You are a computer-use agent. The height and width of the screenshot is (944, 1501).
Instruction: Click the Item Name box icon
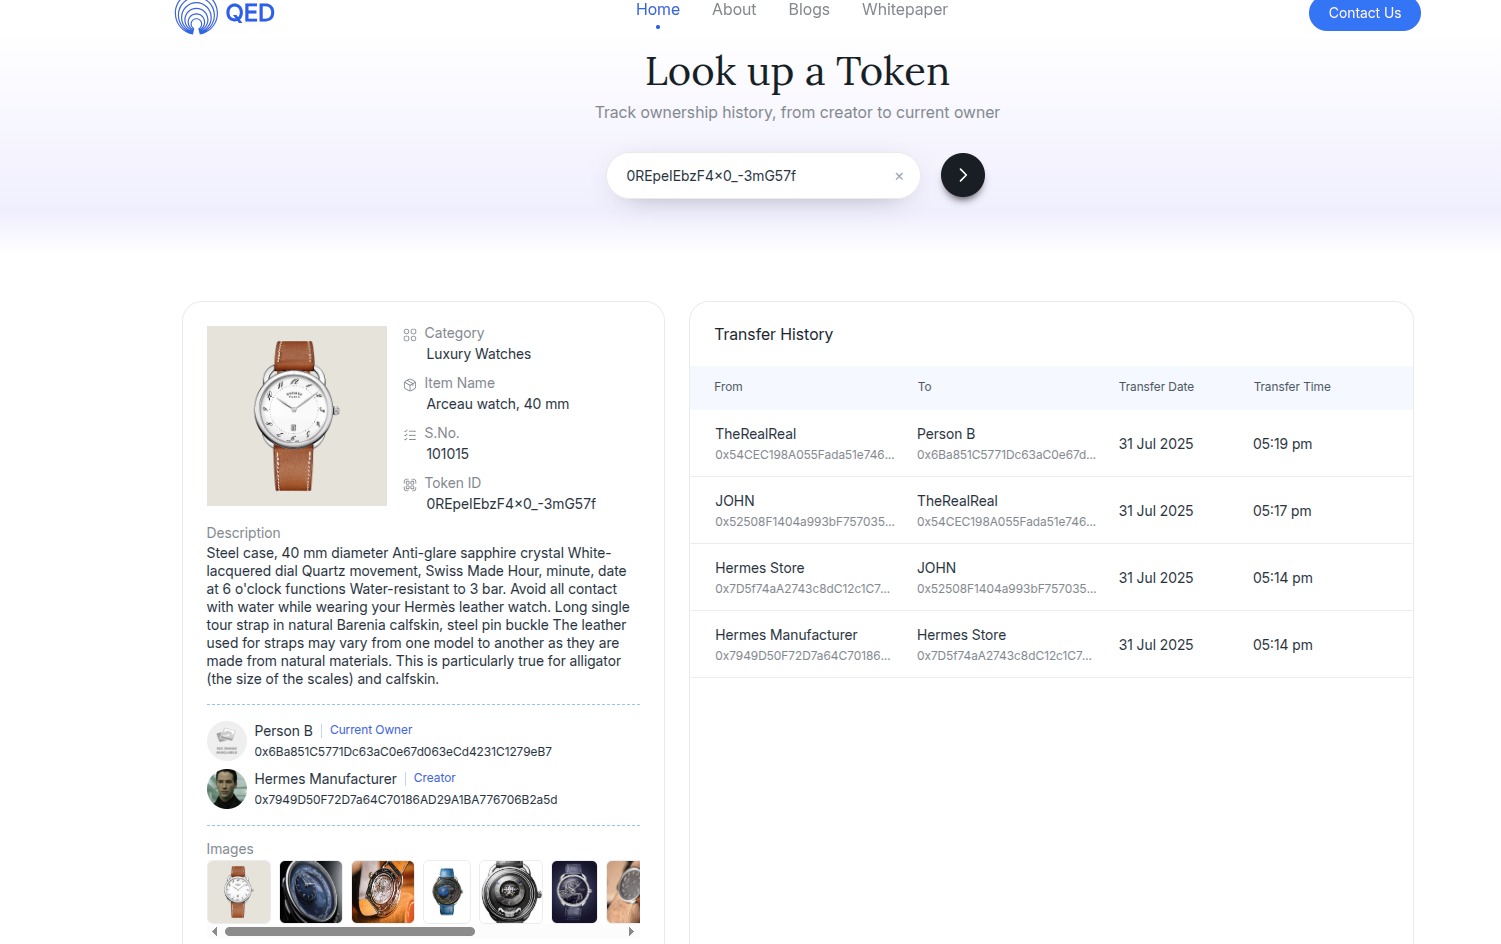[x=410, y=385]
